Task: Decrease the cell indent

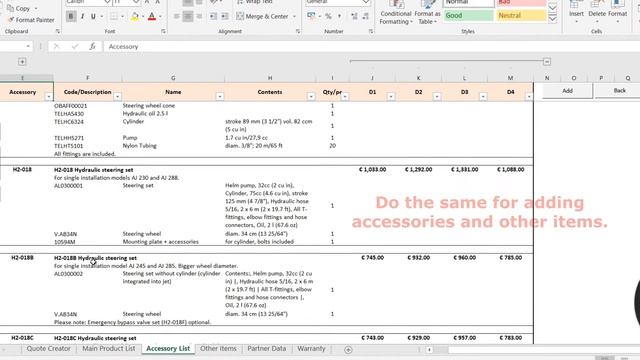Action: coord(213,16)
